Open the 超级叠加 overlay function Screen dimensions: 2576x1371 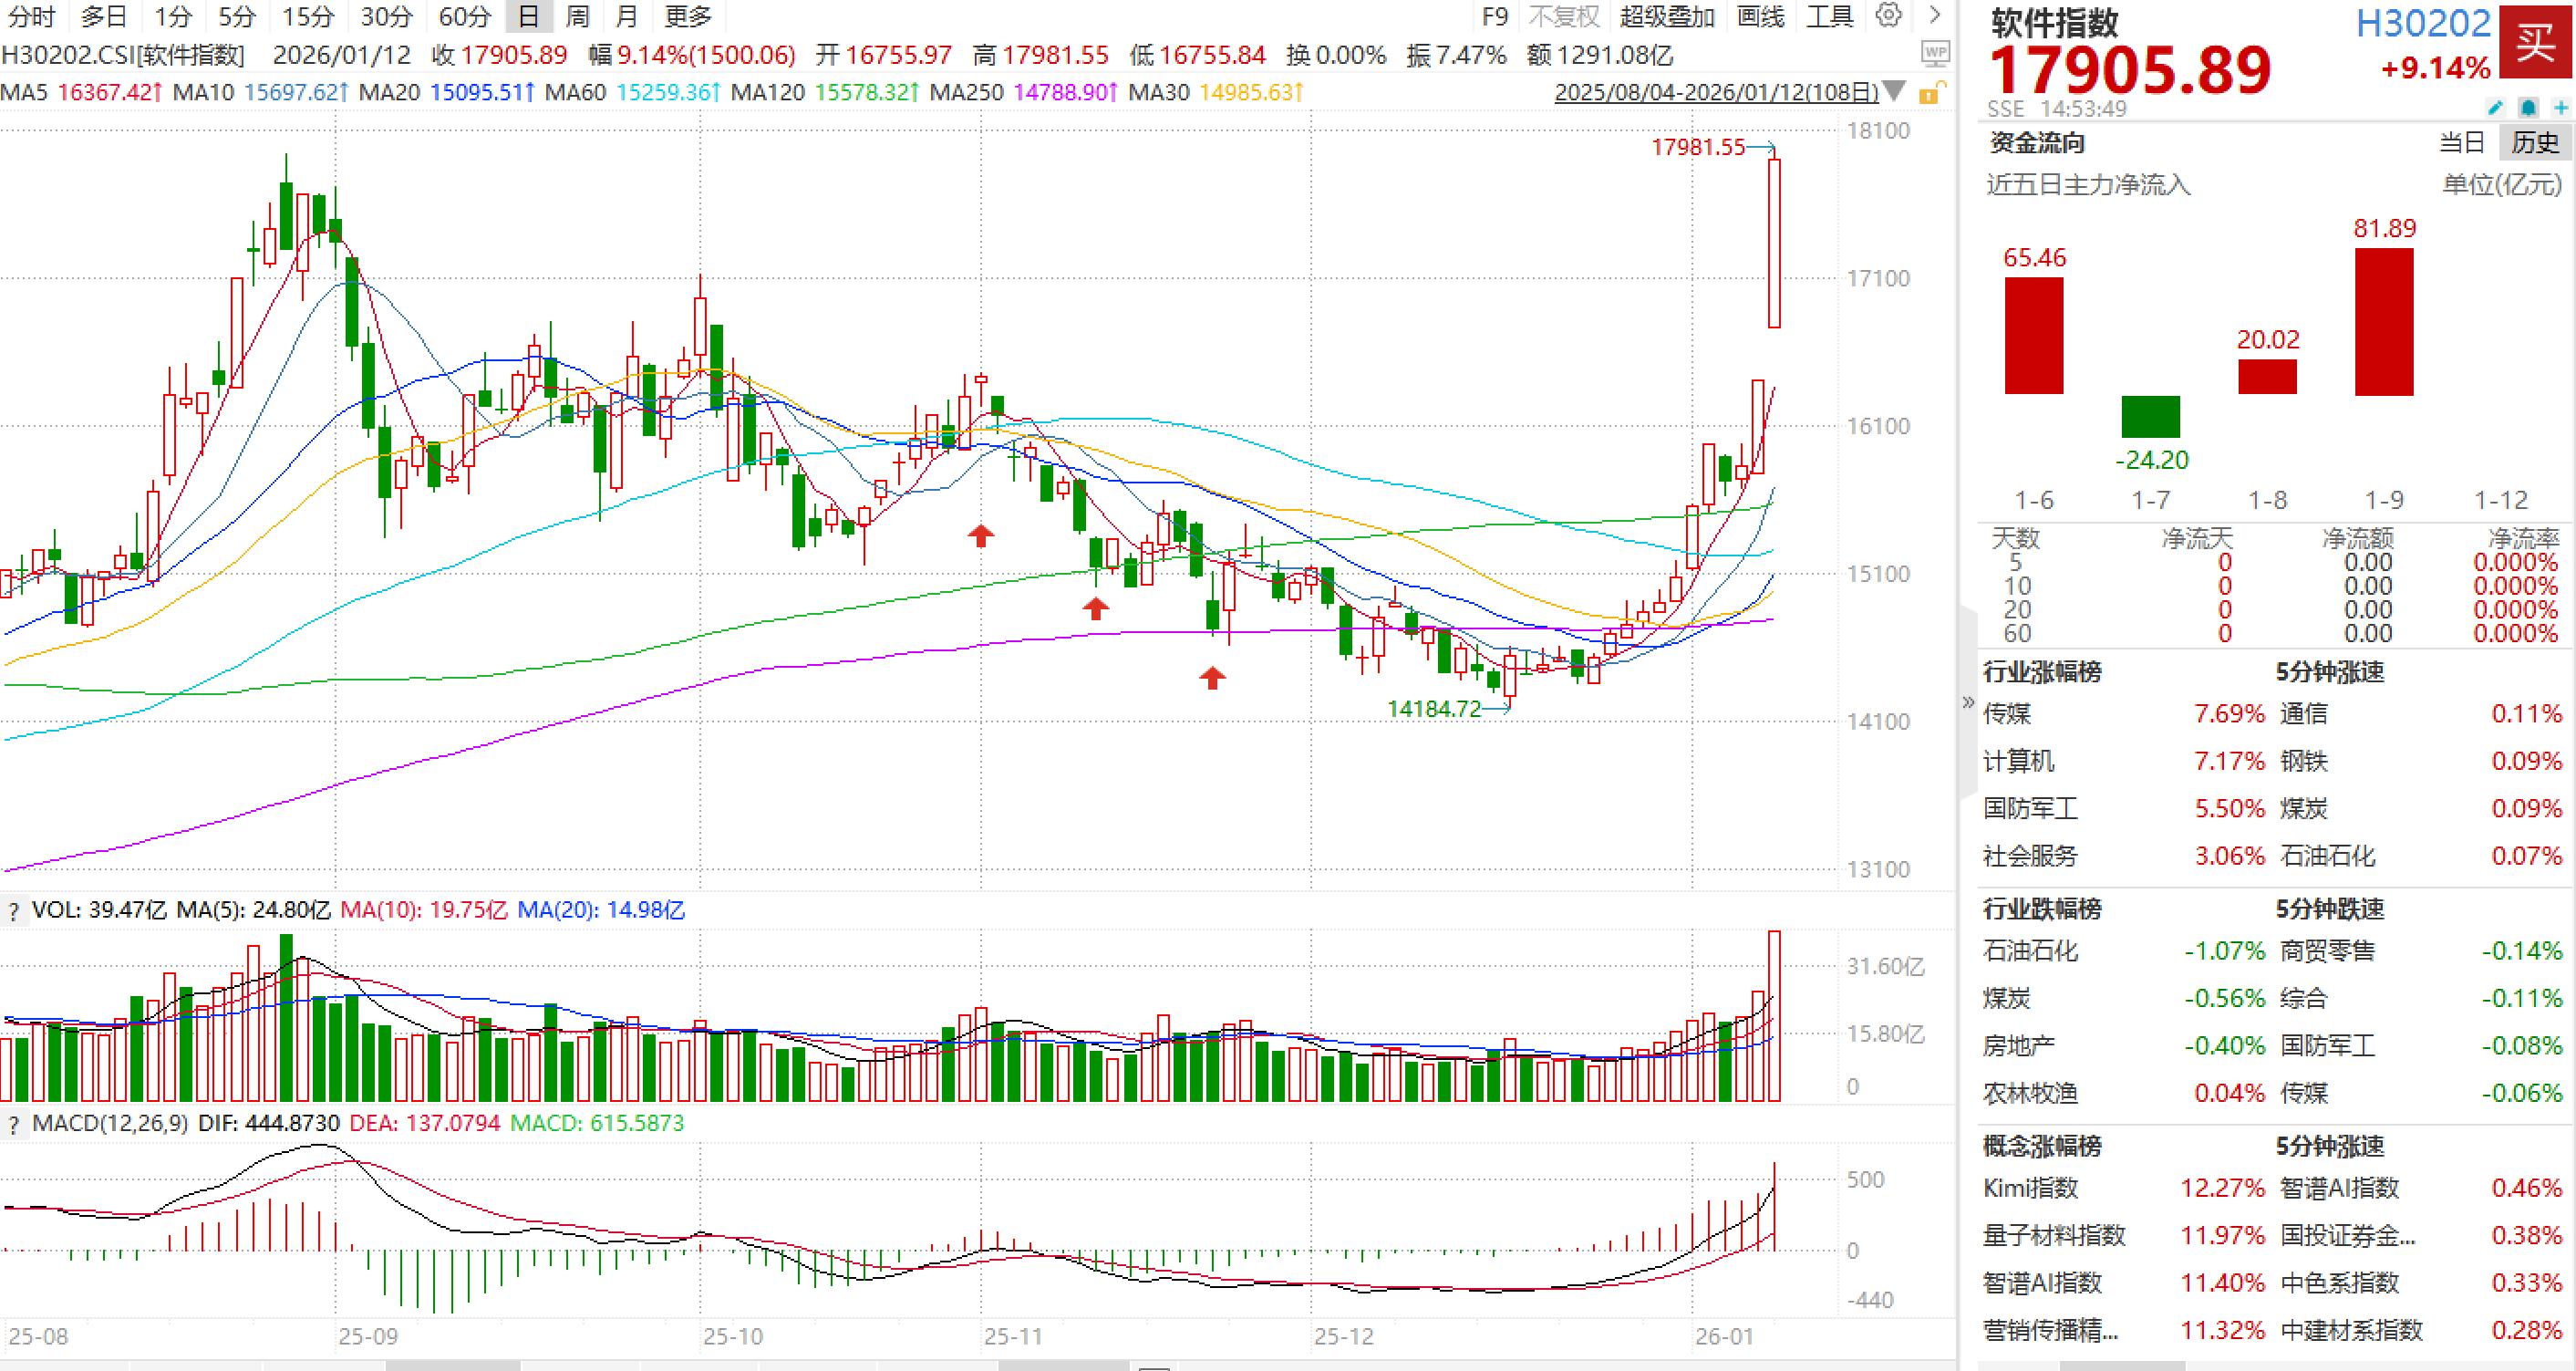pyautogui.click(x=1667, y=16)
